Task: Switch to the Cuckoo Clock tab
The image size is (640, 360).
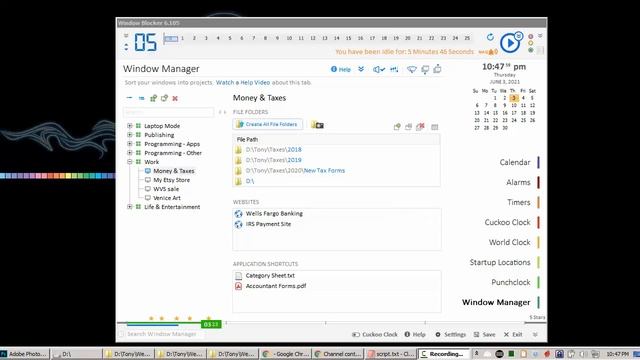Action: (507, 222)
